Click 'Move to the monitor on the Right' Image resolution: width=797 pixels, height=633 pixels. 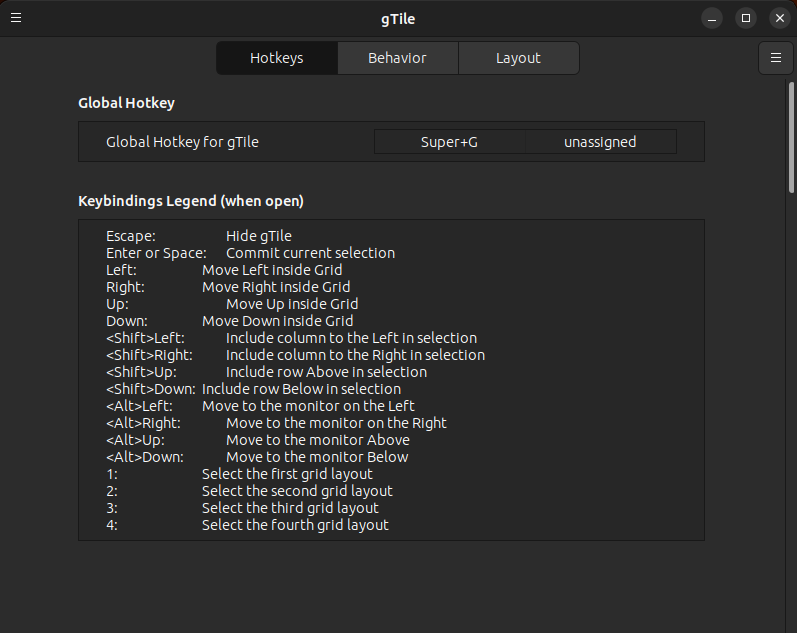click(336, 424)
